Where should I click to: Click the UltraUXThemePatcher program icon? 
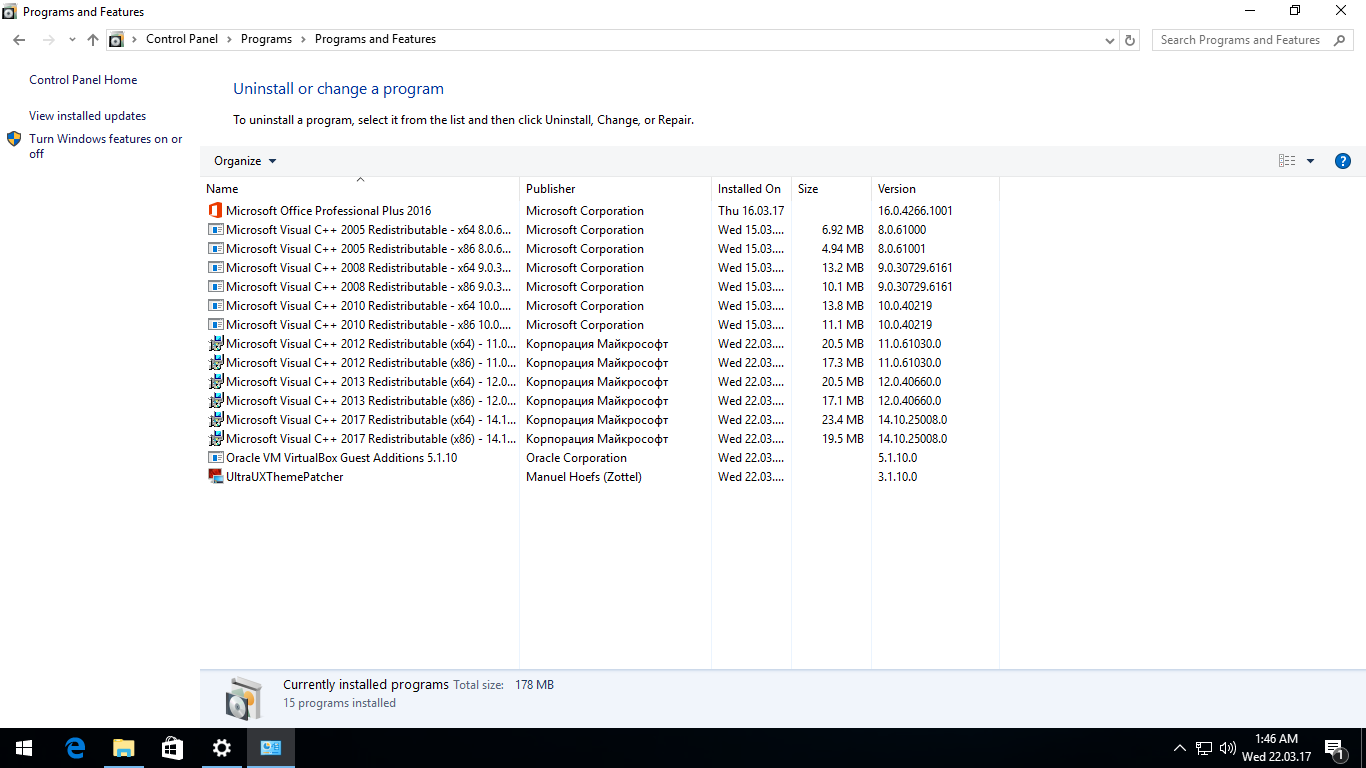tap(215, 477)
